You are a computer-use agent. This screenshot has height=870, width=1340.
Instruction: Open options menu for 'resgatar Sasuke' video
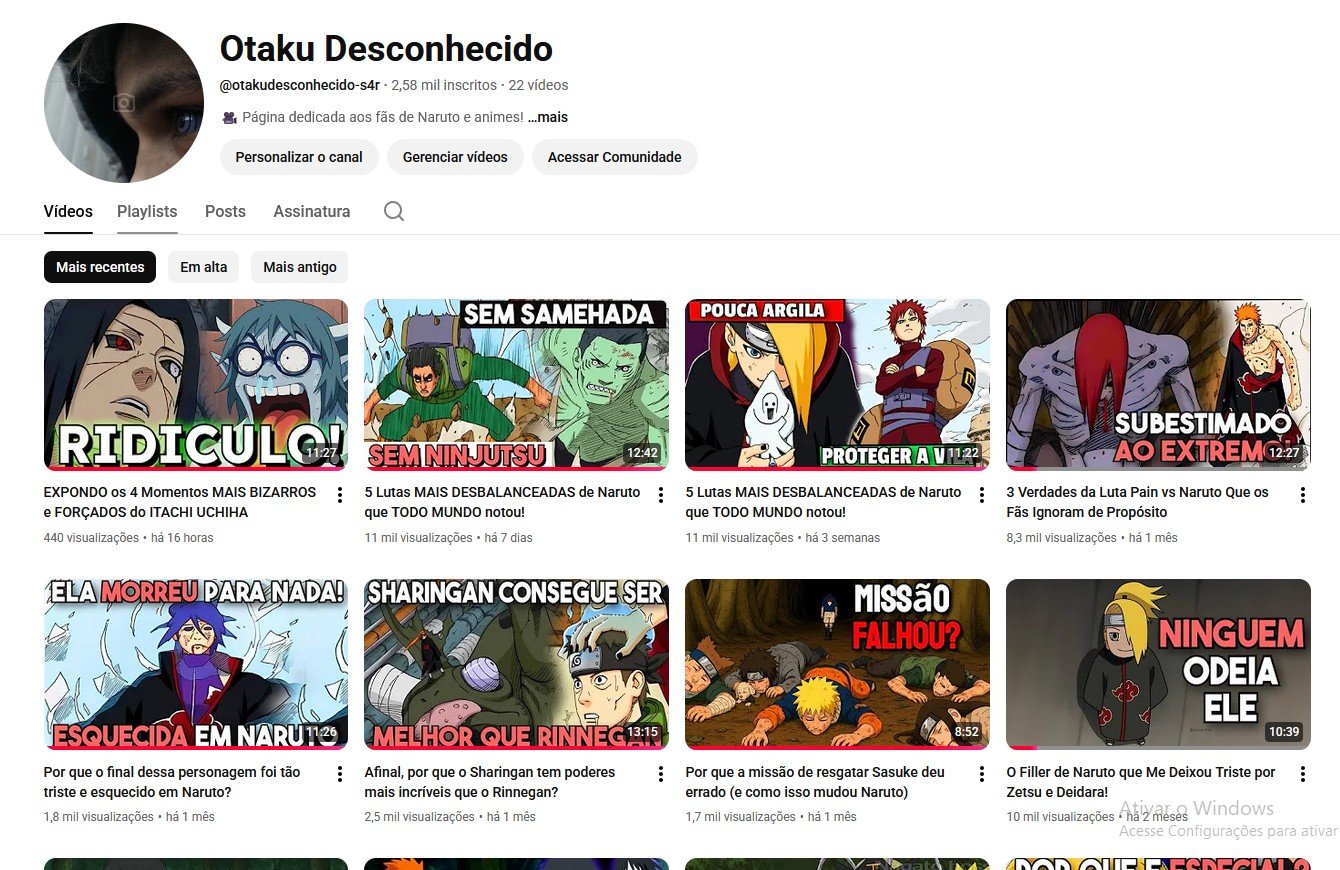(981, 774)
